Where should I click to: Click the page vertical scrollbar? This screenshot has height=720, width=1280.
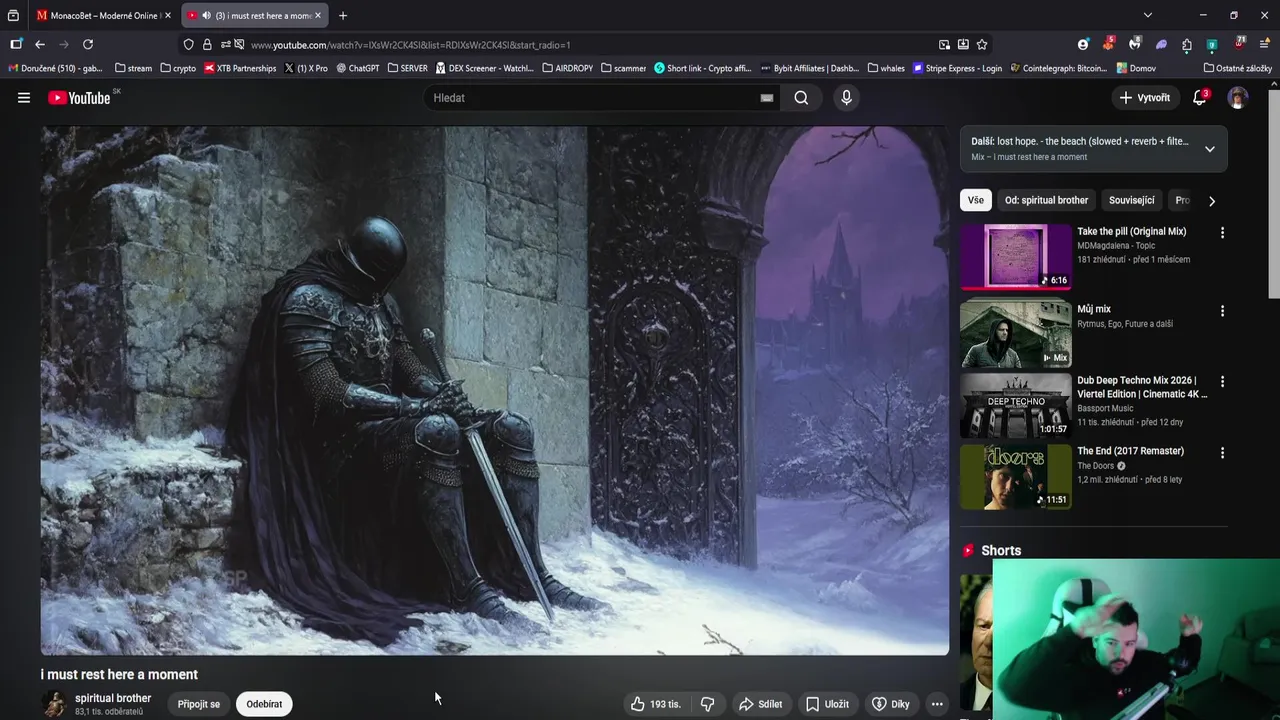coord(1274,195)
